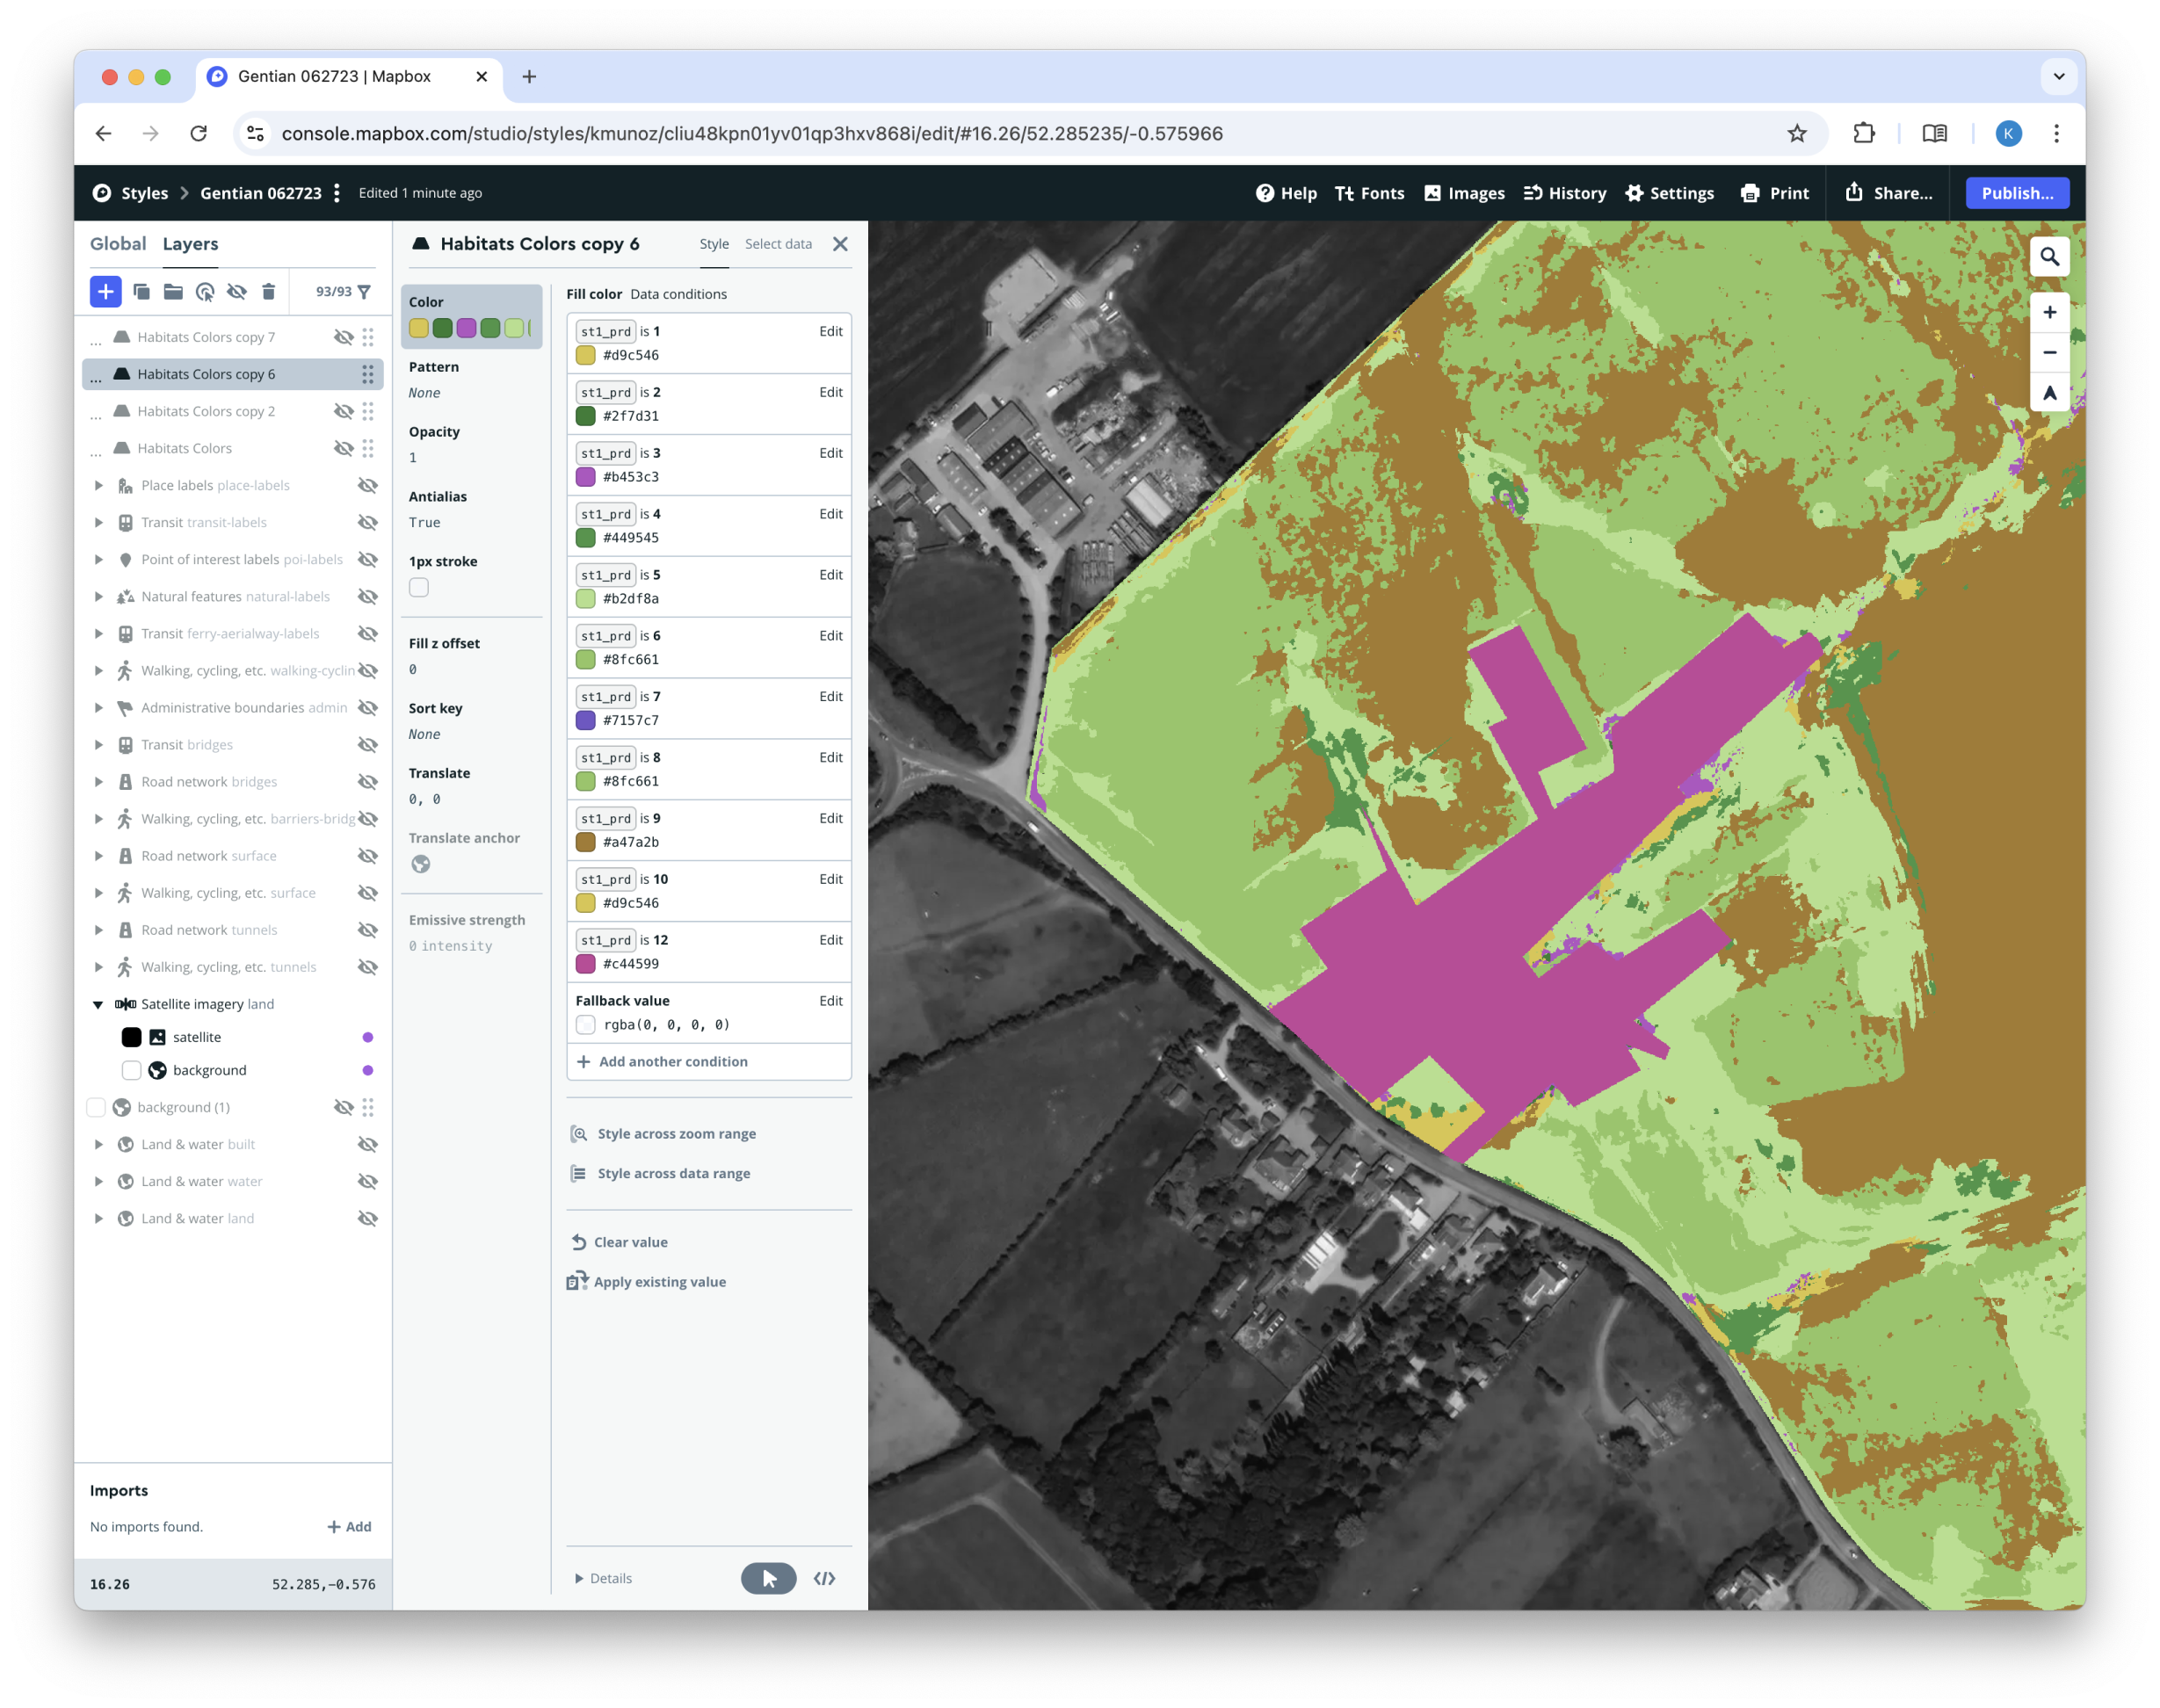This screenshot has height=1708, width=2160.
Task: Click the add new layer plus button
Action: pyautogui.click(x=105, y=291)
